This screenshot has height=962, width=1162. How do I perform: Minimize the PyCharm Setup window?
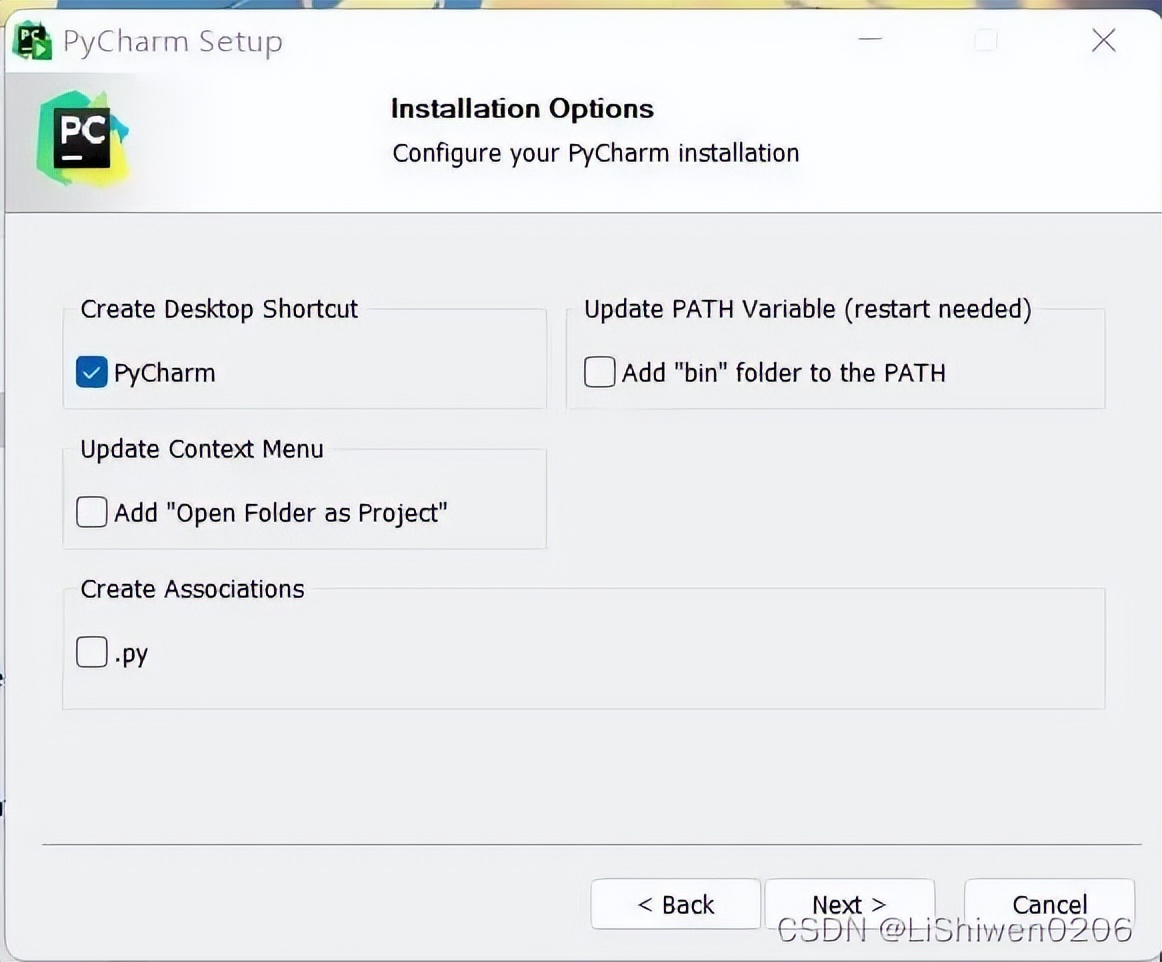[x=870, y=40]
